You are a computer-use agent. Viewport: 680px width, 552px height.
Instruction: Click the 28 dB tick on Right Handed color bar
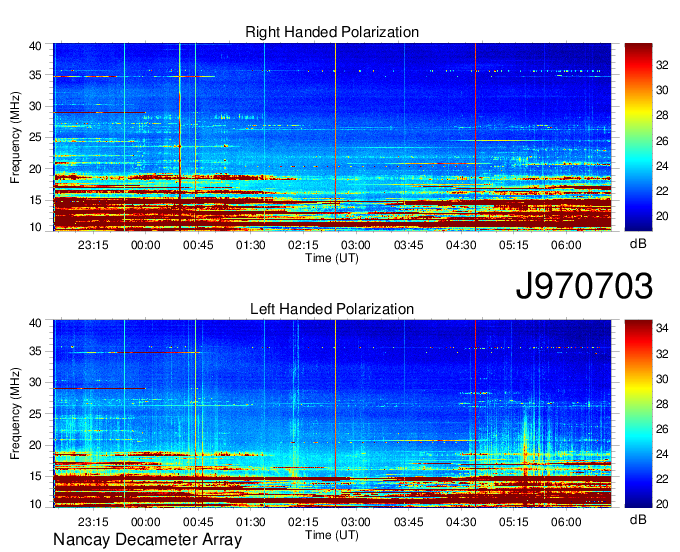[x=662, y=115]
